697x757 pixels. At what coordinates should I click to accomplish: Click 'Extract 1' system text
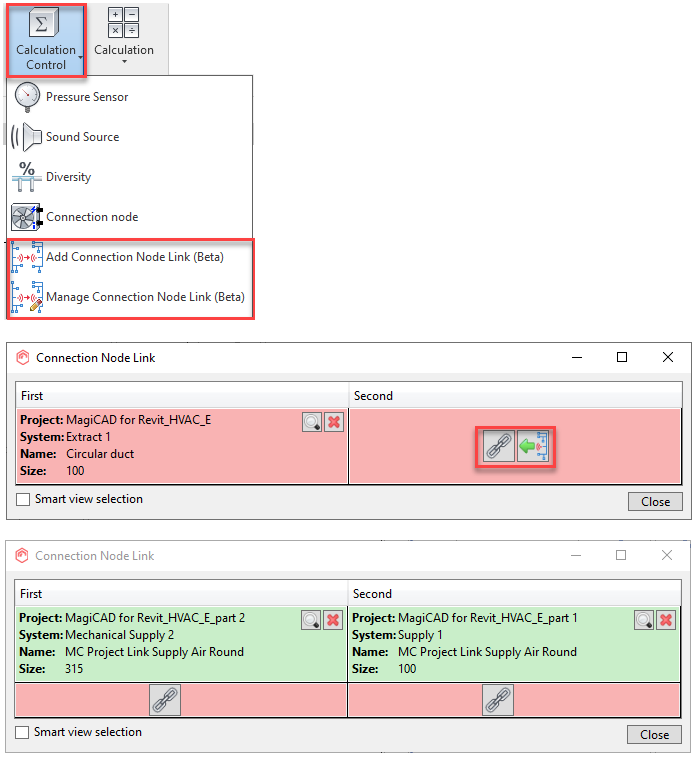[x=88, y=437]
